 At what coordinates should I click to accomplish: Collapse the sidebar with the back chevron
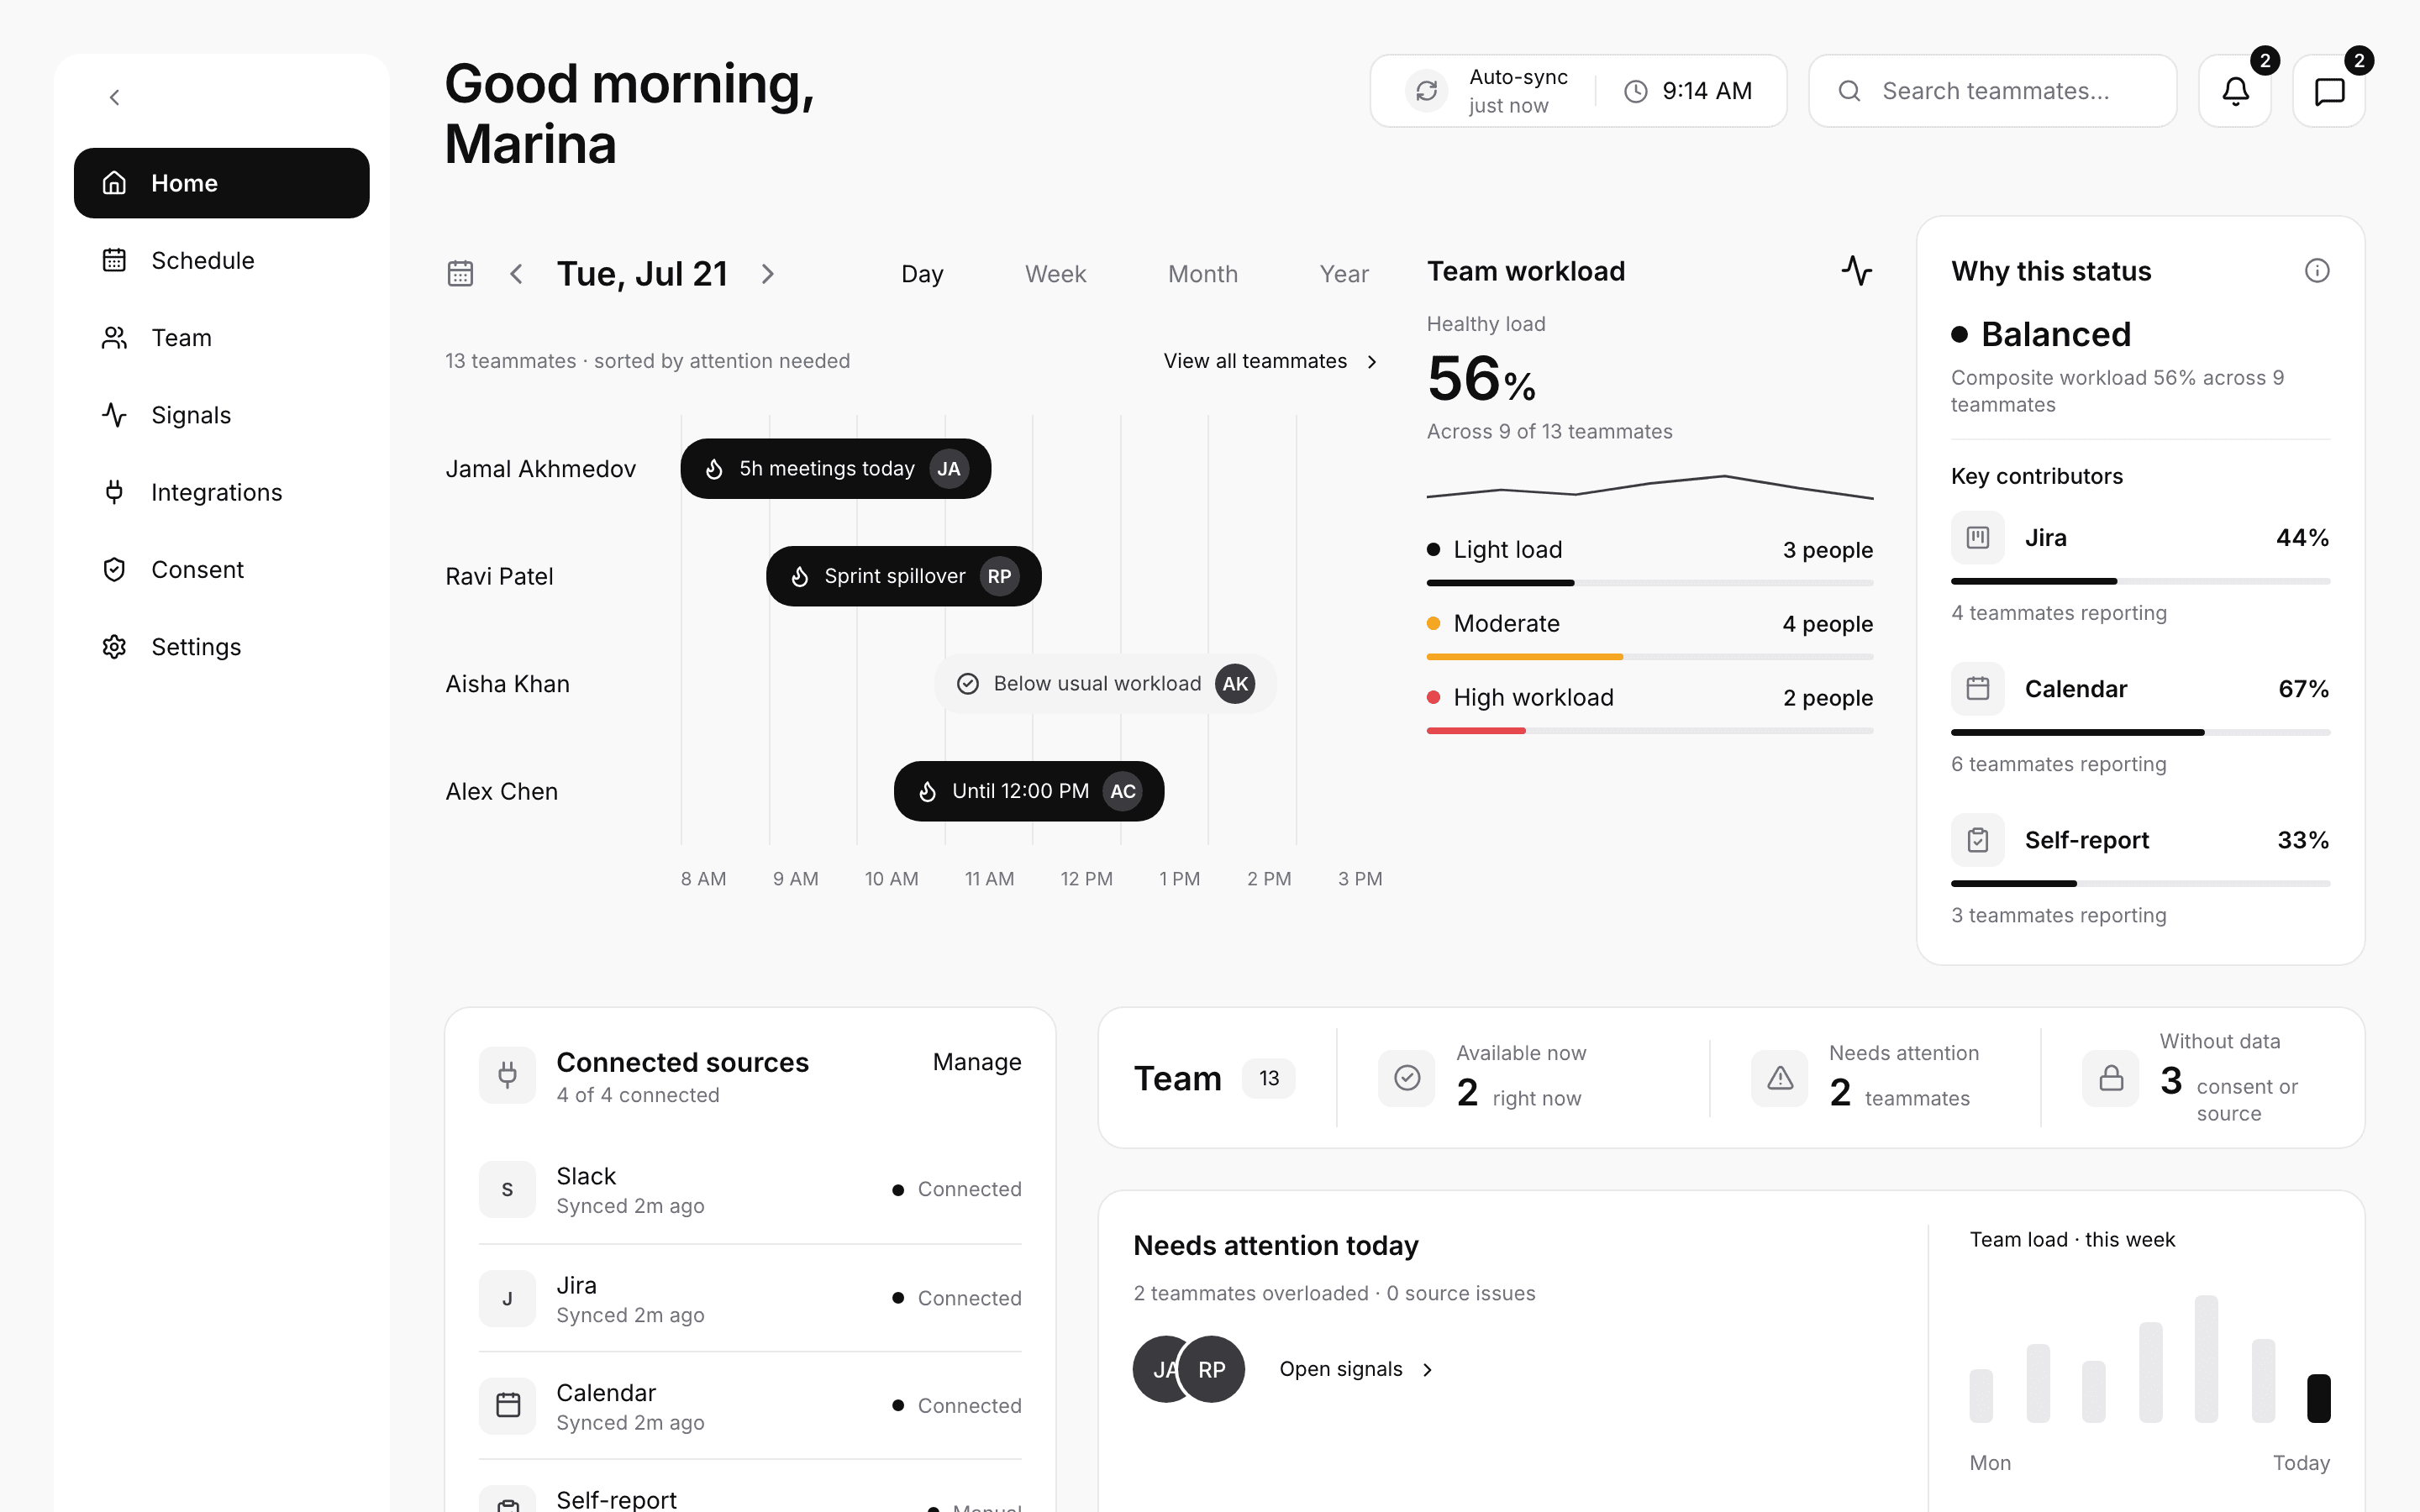tap(114, 97)
